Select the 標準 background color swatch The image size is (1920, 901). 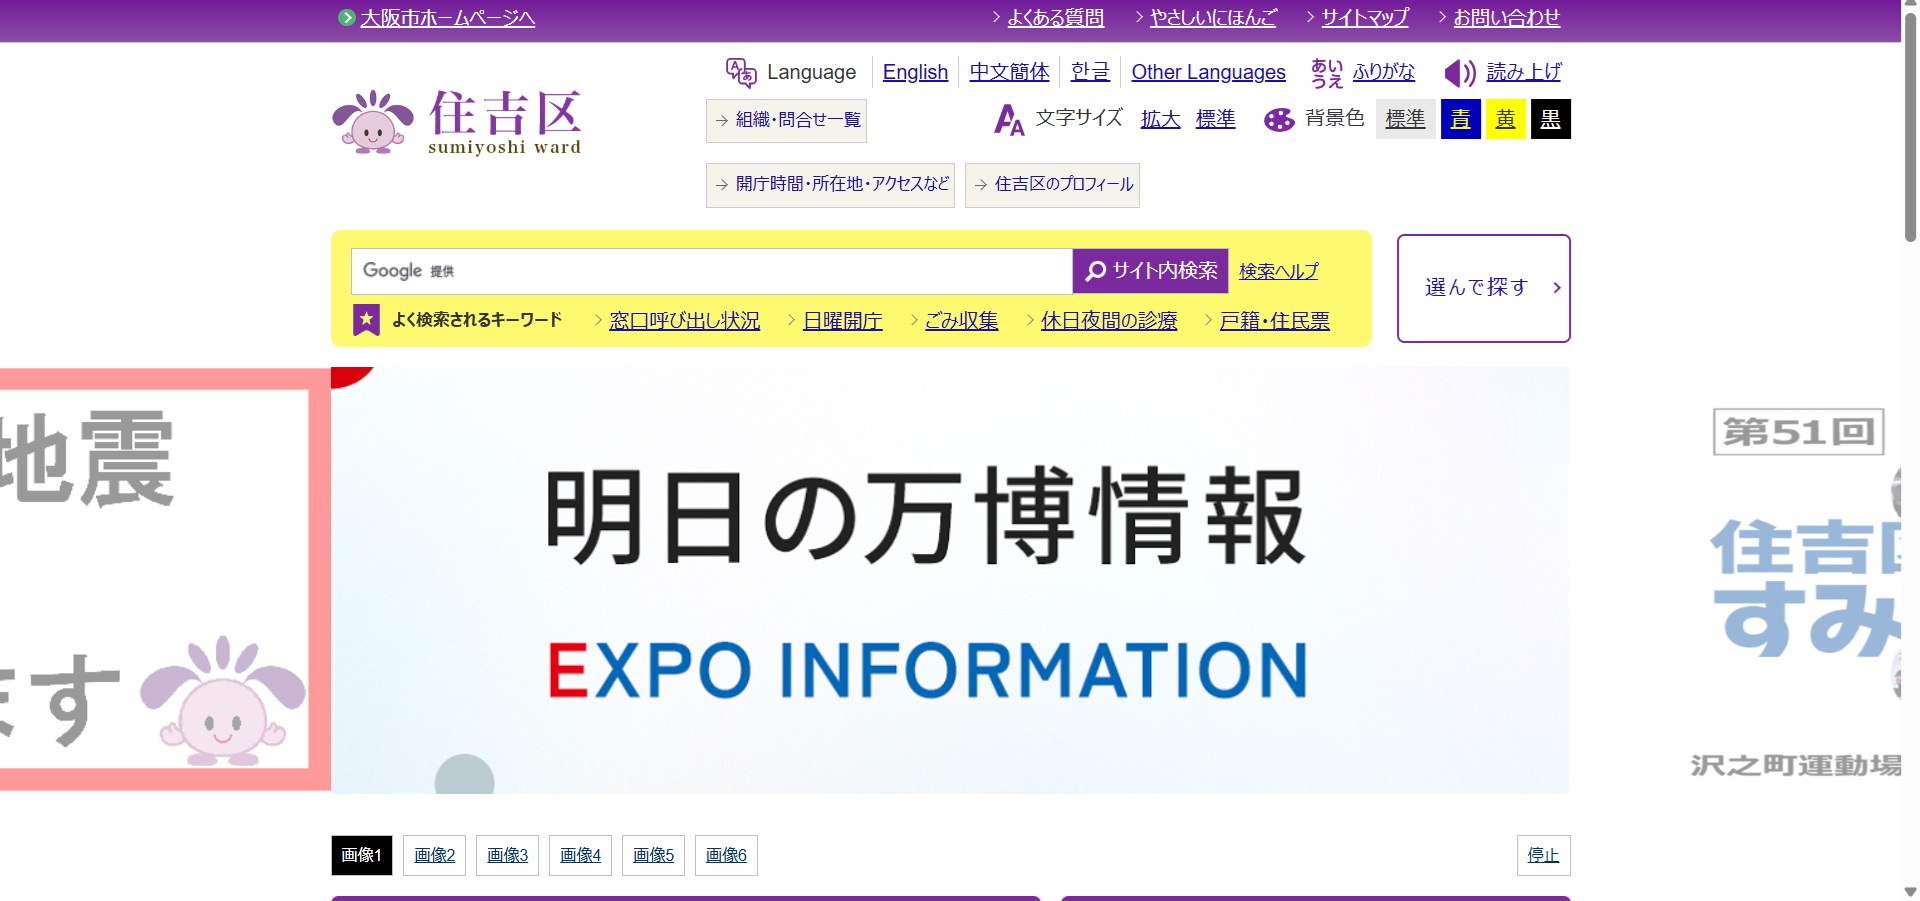[1405, 119]
